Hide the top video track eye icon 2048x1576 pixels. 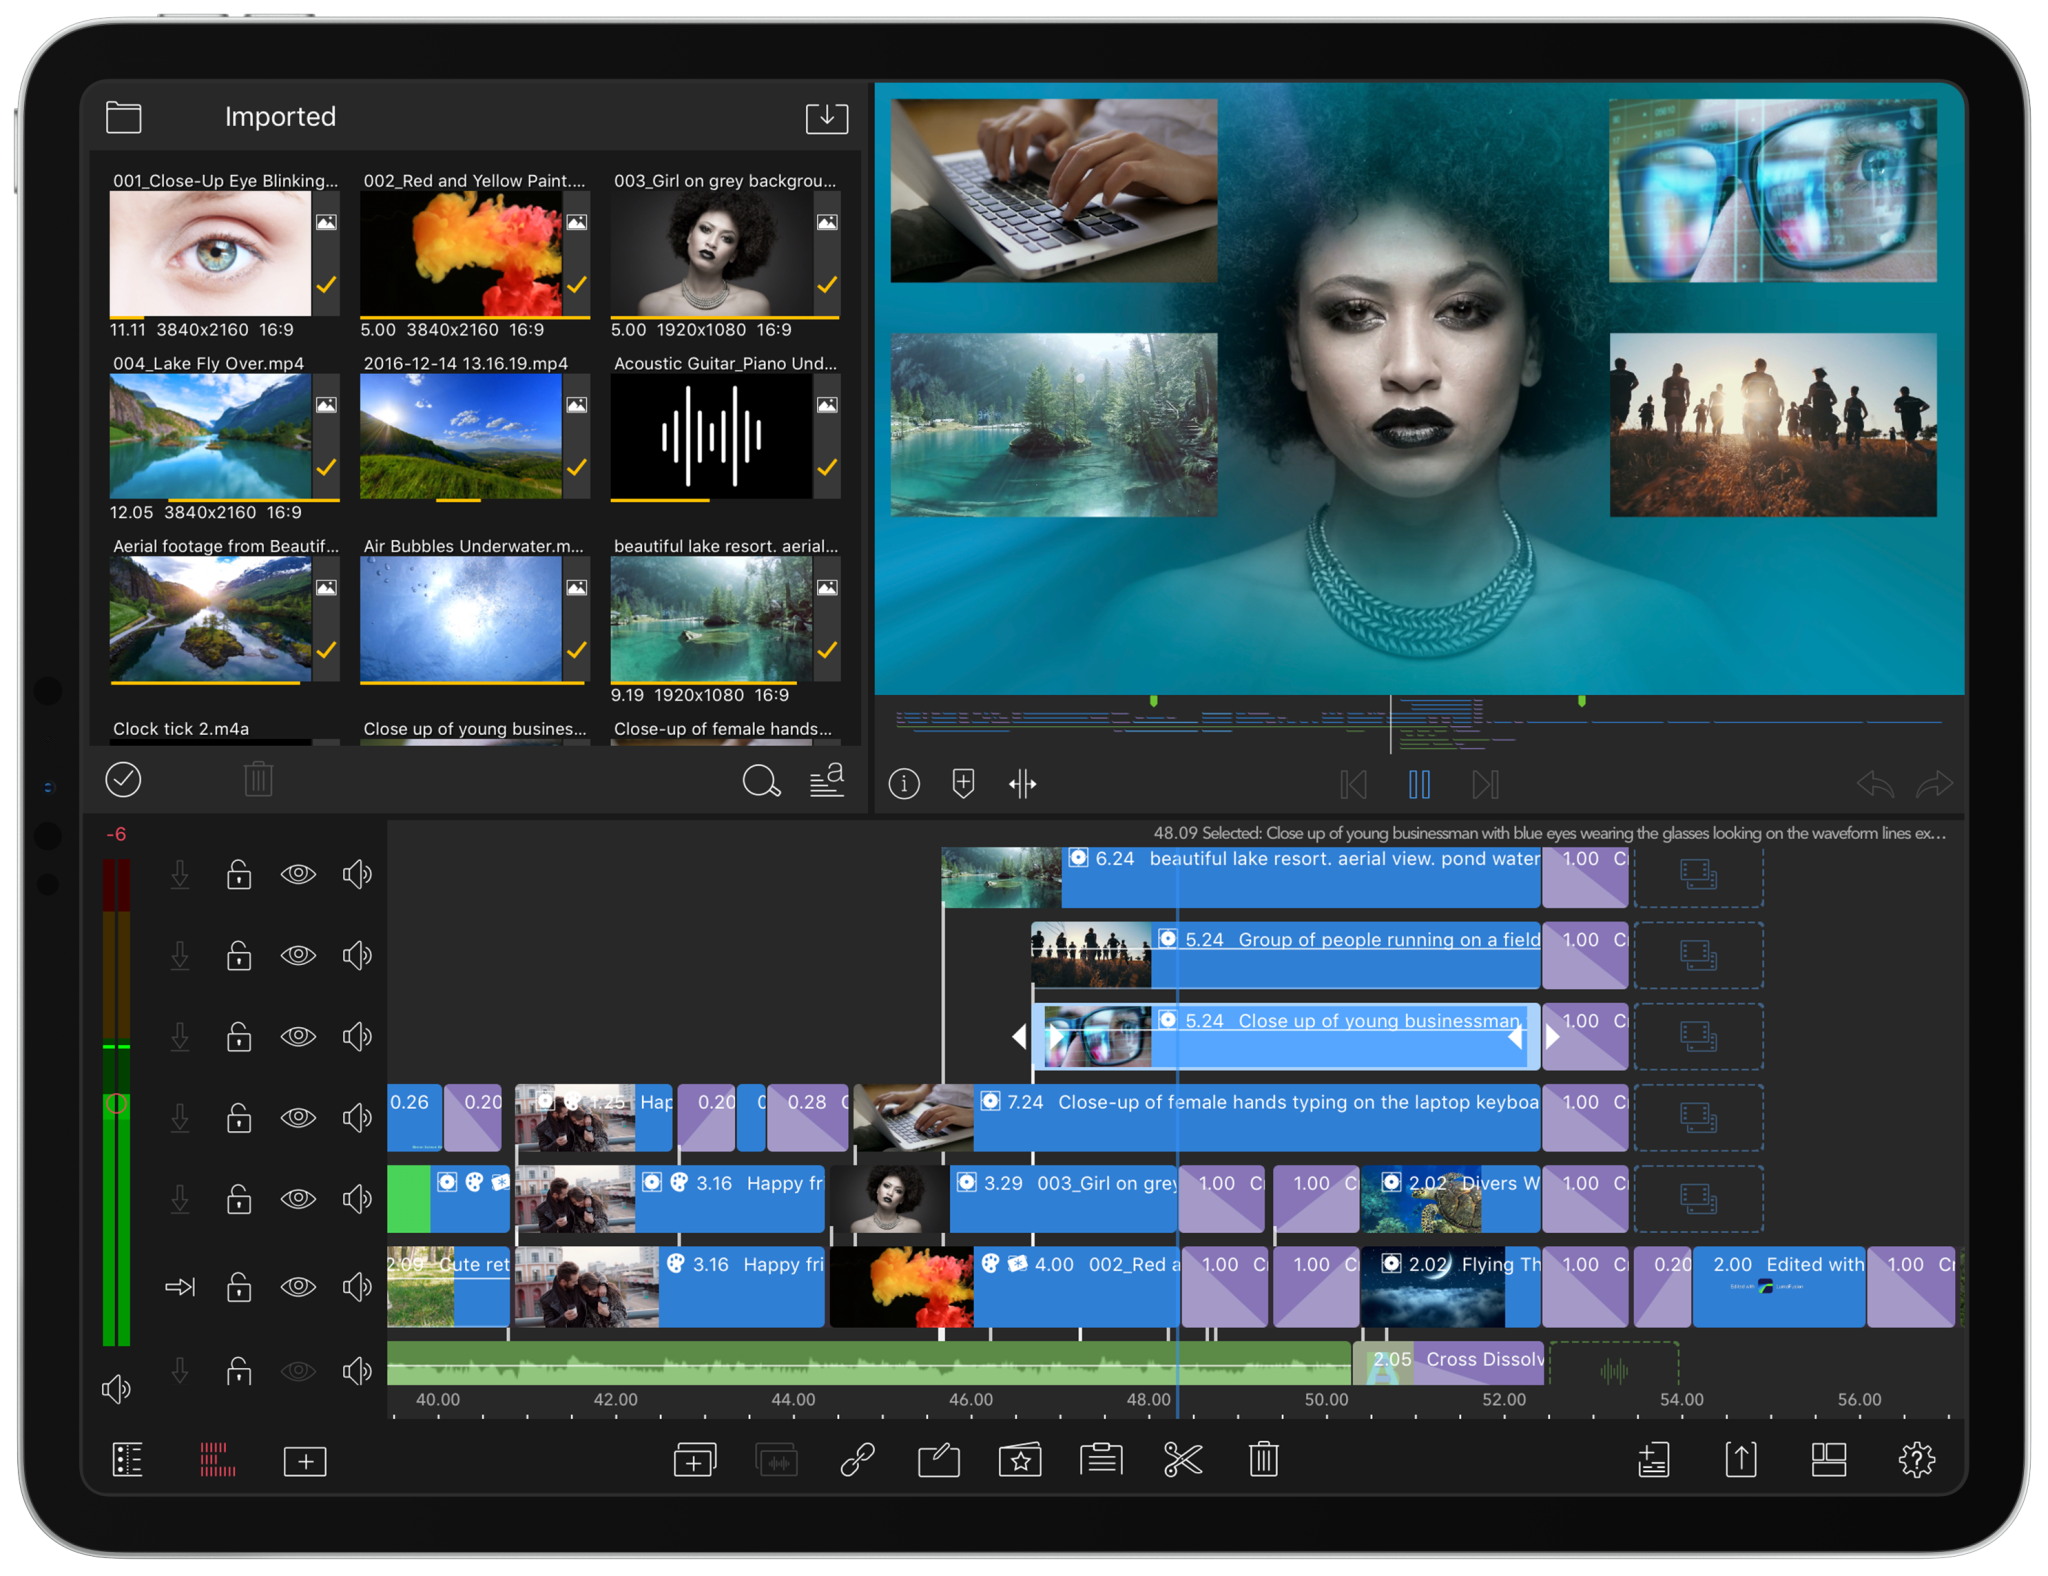[298, 874]
